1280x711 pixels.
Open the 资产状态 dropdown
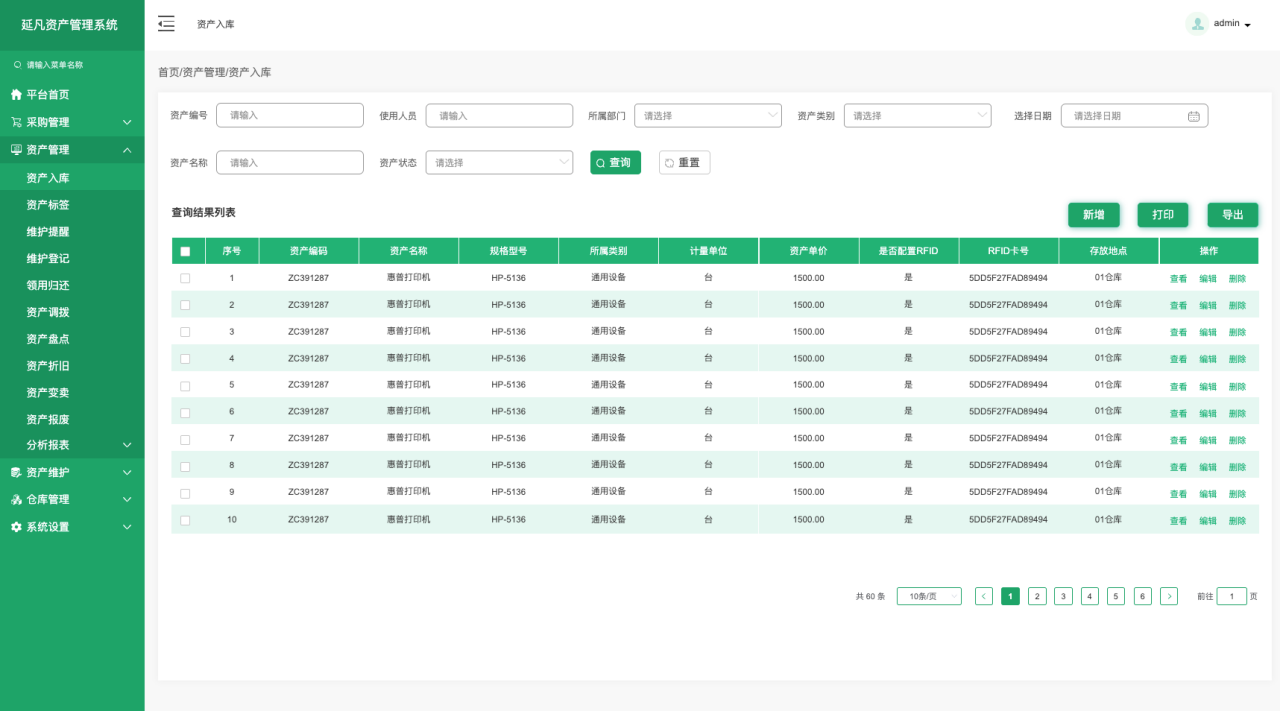pos(499,163)
